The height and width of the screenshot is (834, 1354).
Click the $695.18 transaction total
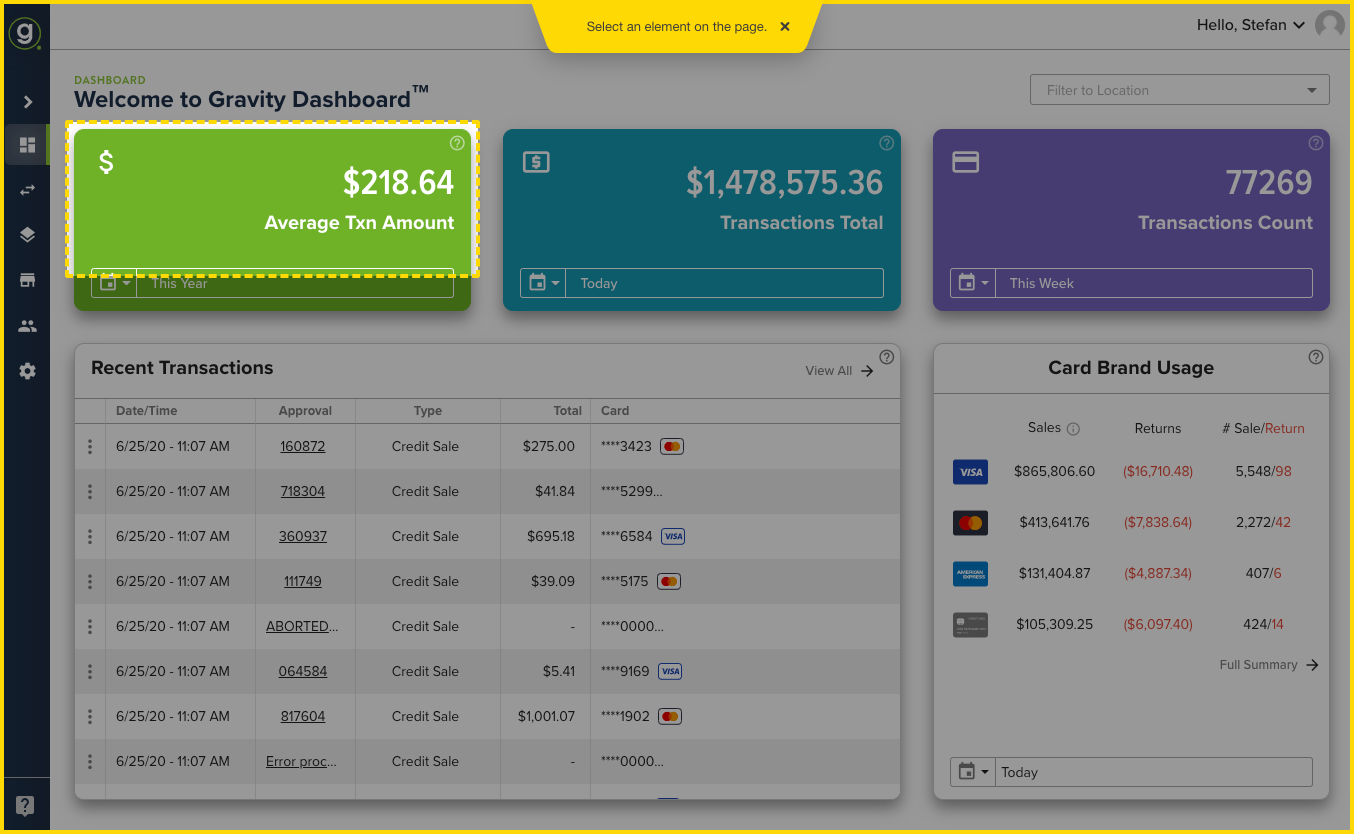(x=551, y=536)
